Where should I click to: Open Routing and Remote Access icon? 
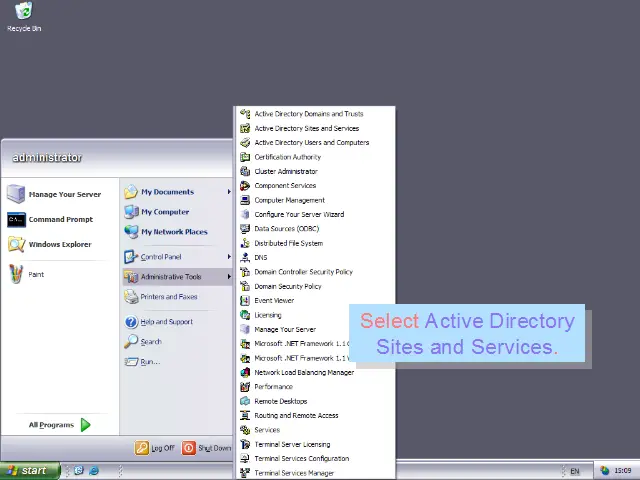pos(245,416)
